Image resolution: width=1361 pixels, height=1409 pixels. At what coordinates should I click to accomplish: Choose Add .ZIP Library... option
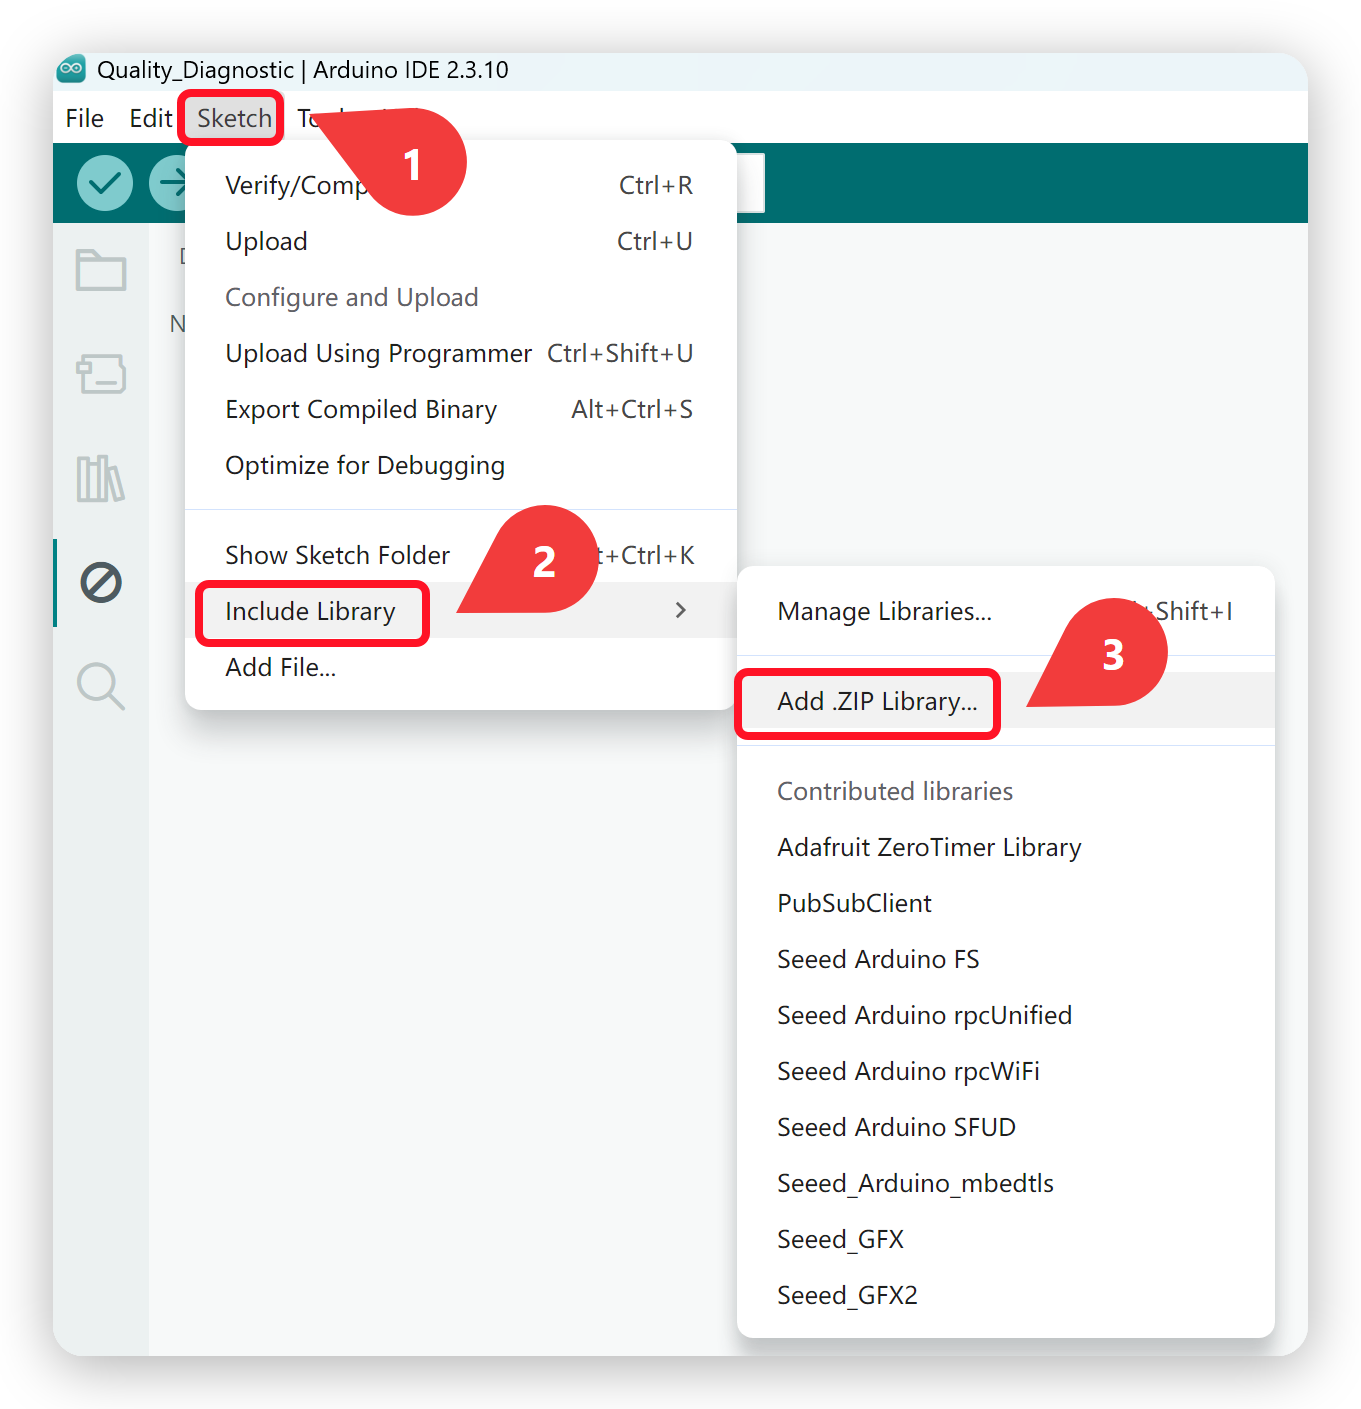point(1006,701)
